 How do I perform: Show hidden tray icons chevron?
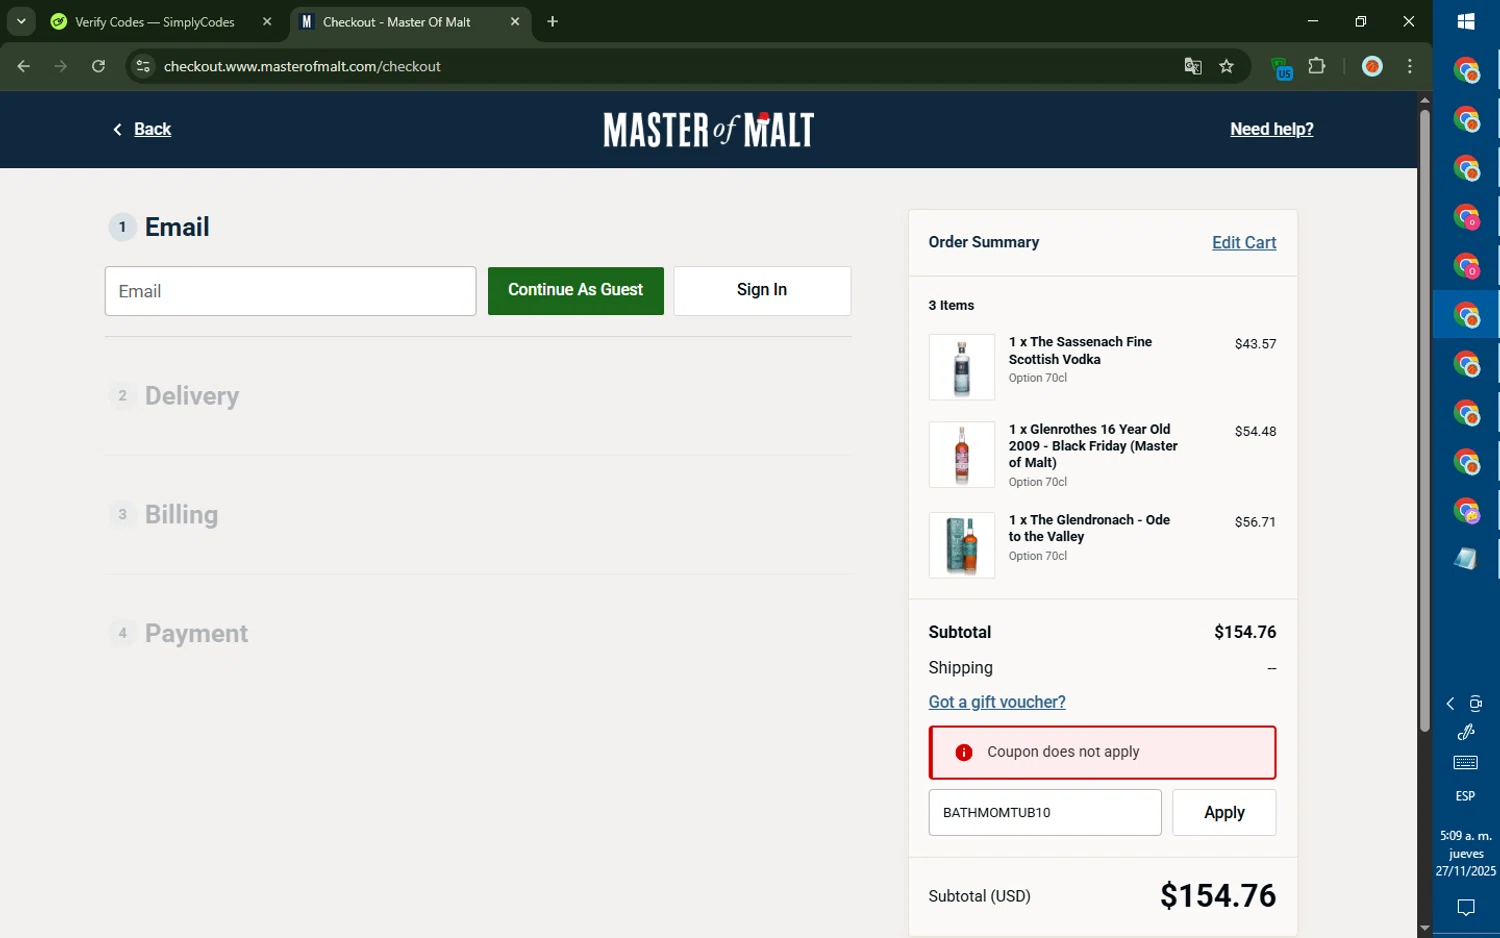[x=1450, y=704]
